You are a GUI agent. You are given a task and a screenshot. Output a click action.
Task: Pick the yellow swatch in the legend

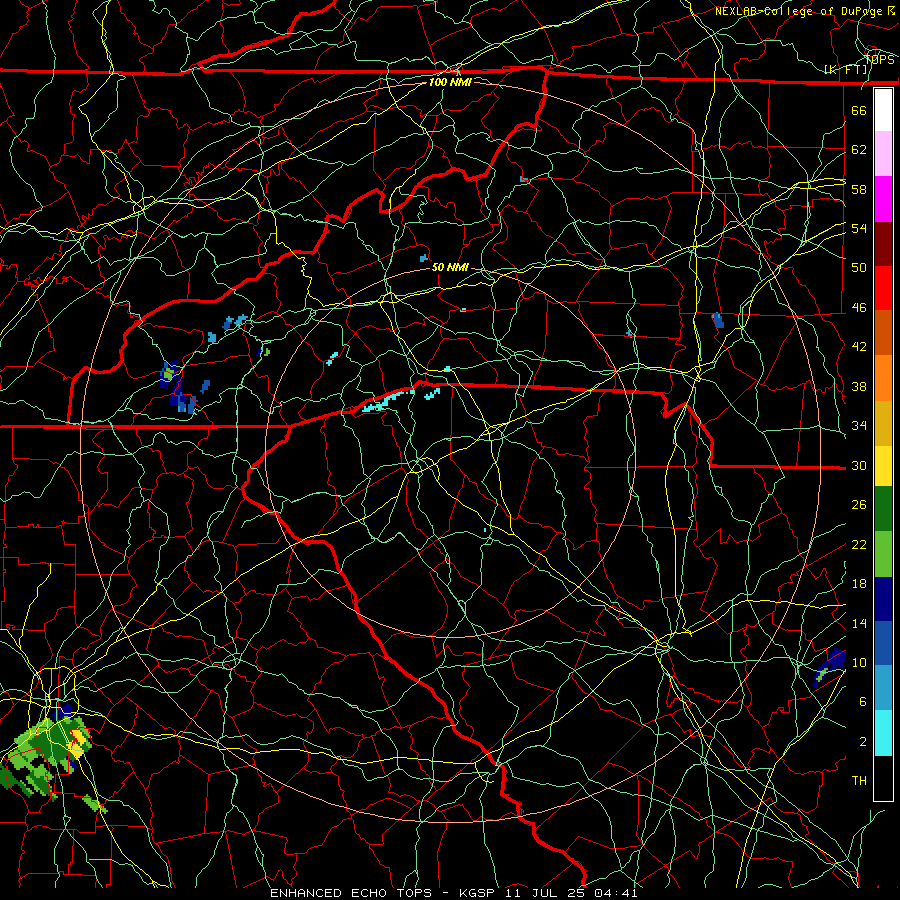[883, 466]
